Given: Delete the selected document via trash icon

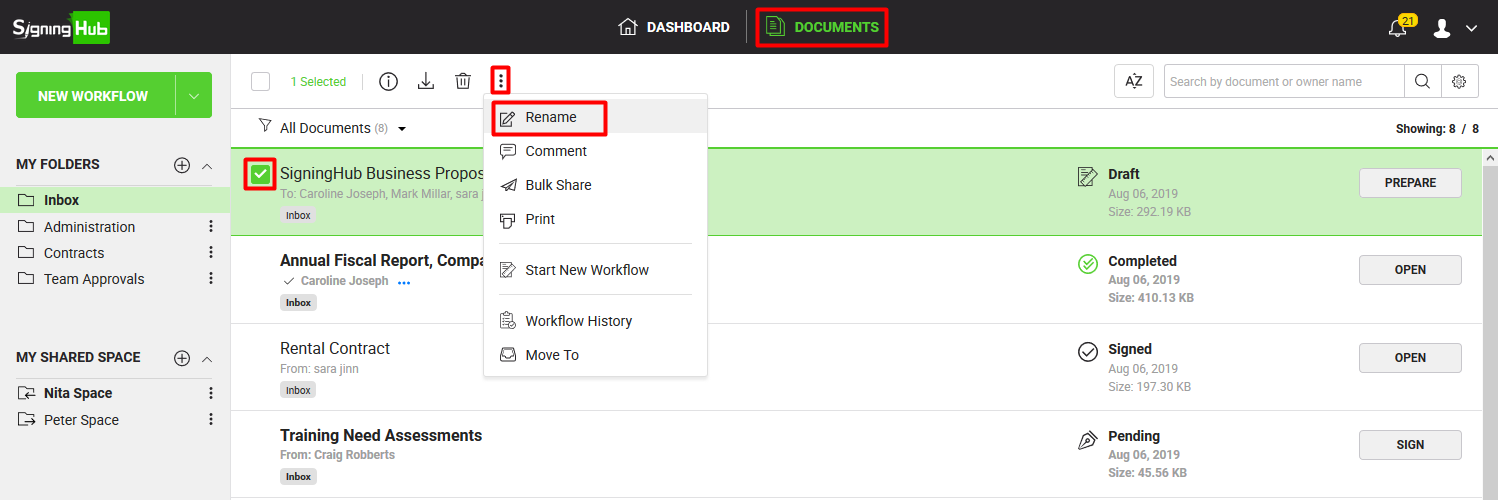Looking at the screenshot, I should coord(463,82).
